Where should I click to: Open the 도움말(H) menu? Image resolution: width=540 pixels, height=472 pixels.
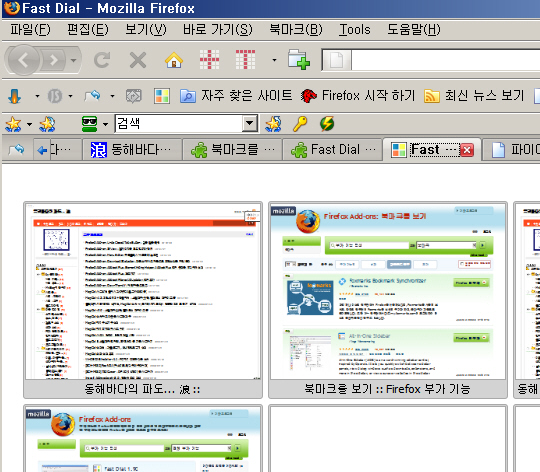coord(414,30)
